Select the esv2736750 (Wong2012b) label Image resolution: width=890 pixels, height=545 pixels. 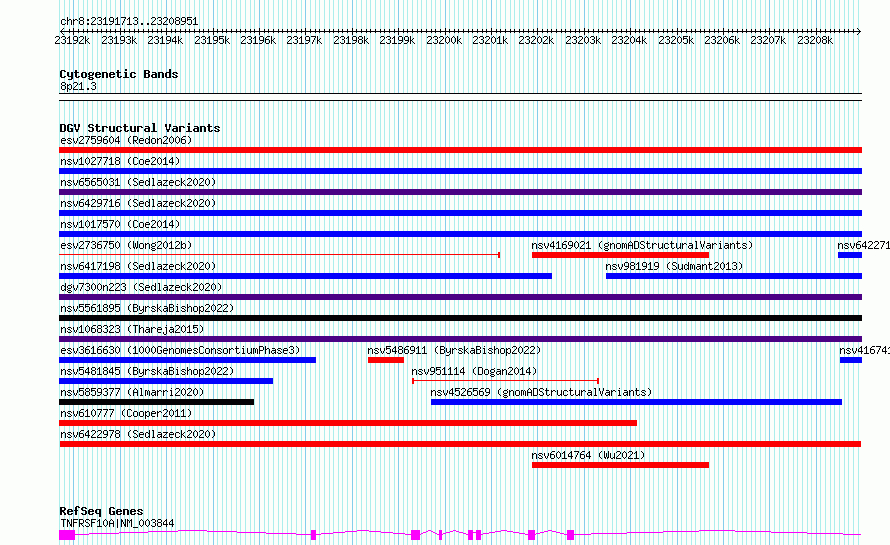tap(126, 245)
